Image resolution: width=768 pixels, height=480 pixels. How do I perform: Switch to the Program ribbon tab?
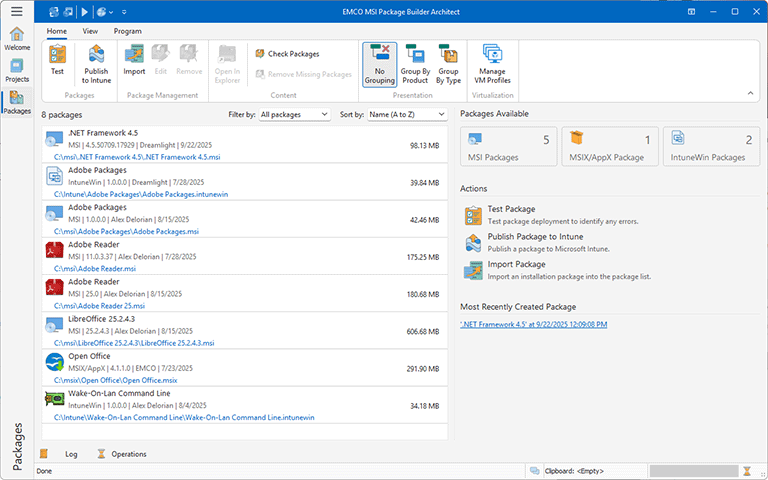coord(127,31)
